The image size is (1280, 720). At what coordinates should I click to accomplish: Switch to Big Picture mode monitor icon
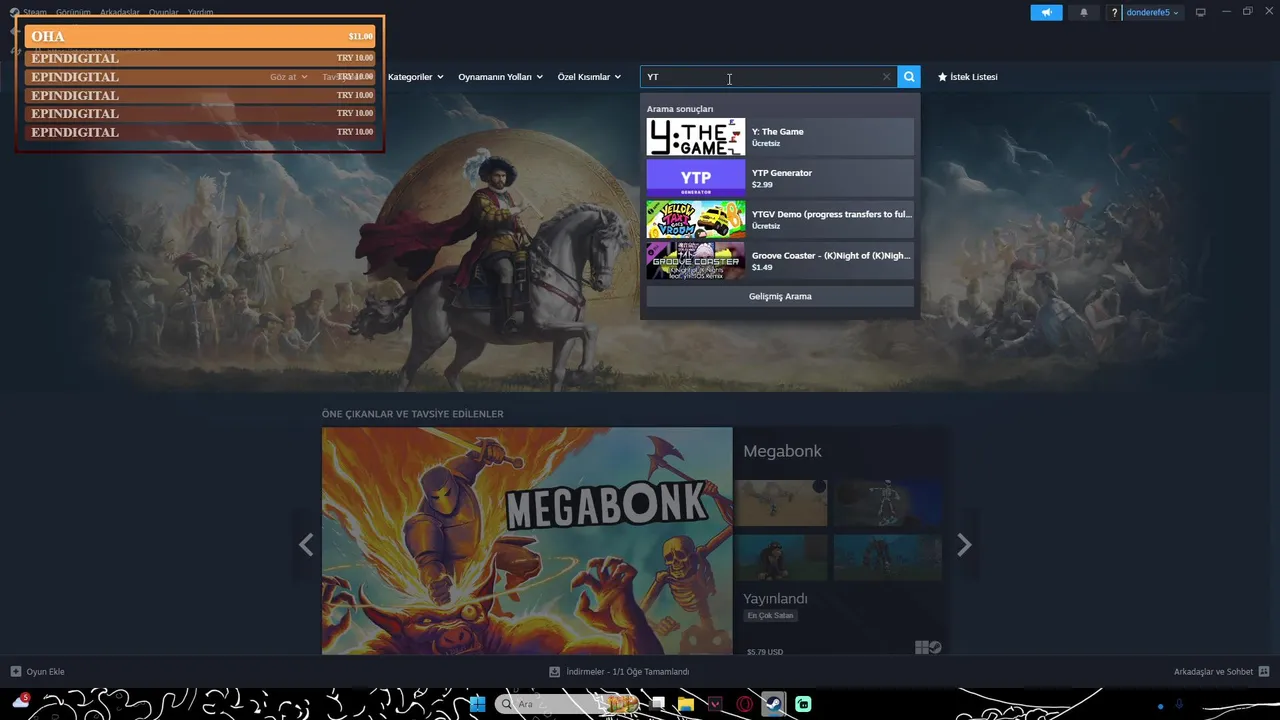[x=1201, y=13]
